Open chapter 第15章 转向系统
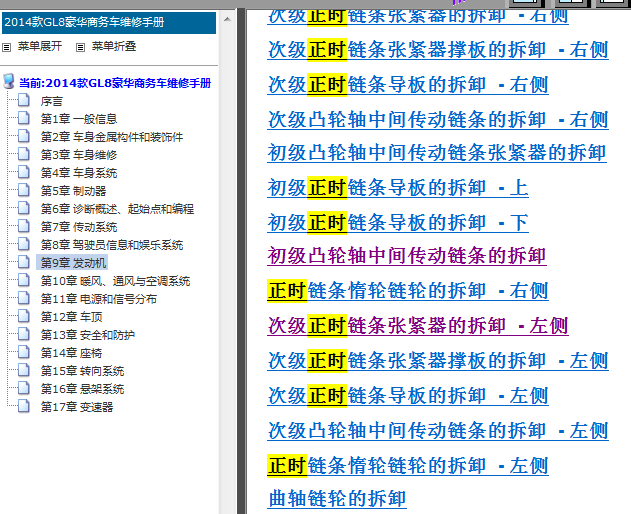631x514 pixels. [x=82, y=371]
